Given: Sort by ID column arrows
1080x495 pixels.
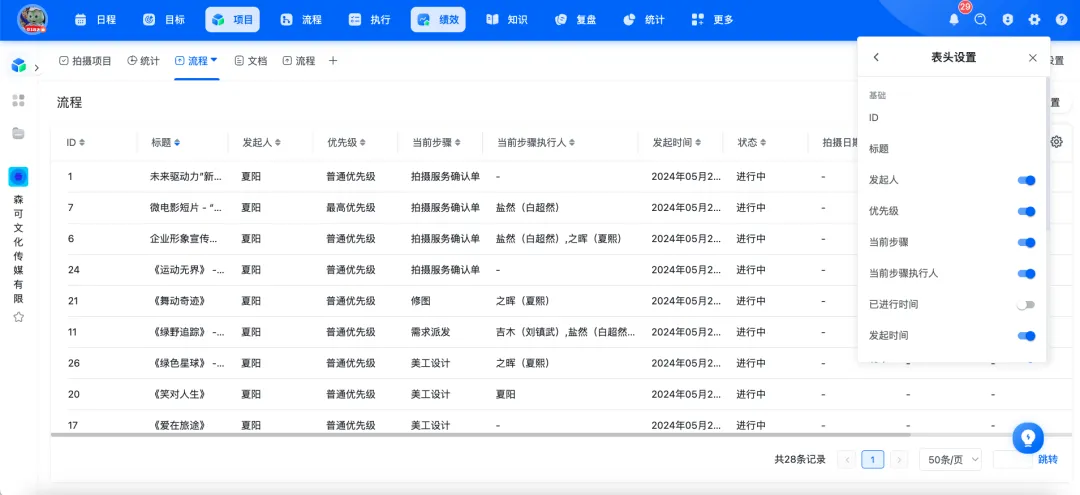Looking at the screenshot, I should (82, 143).
